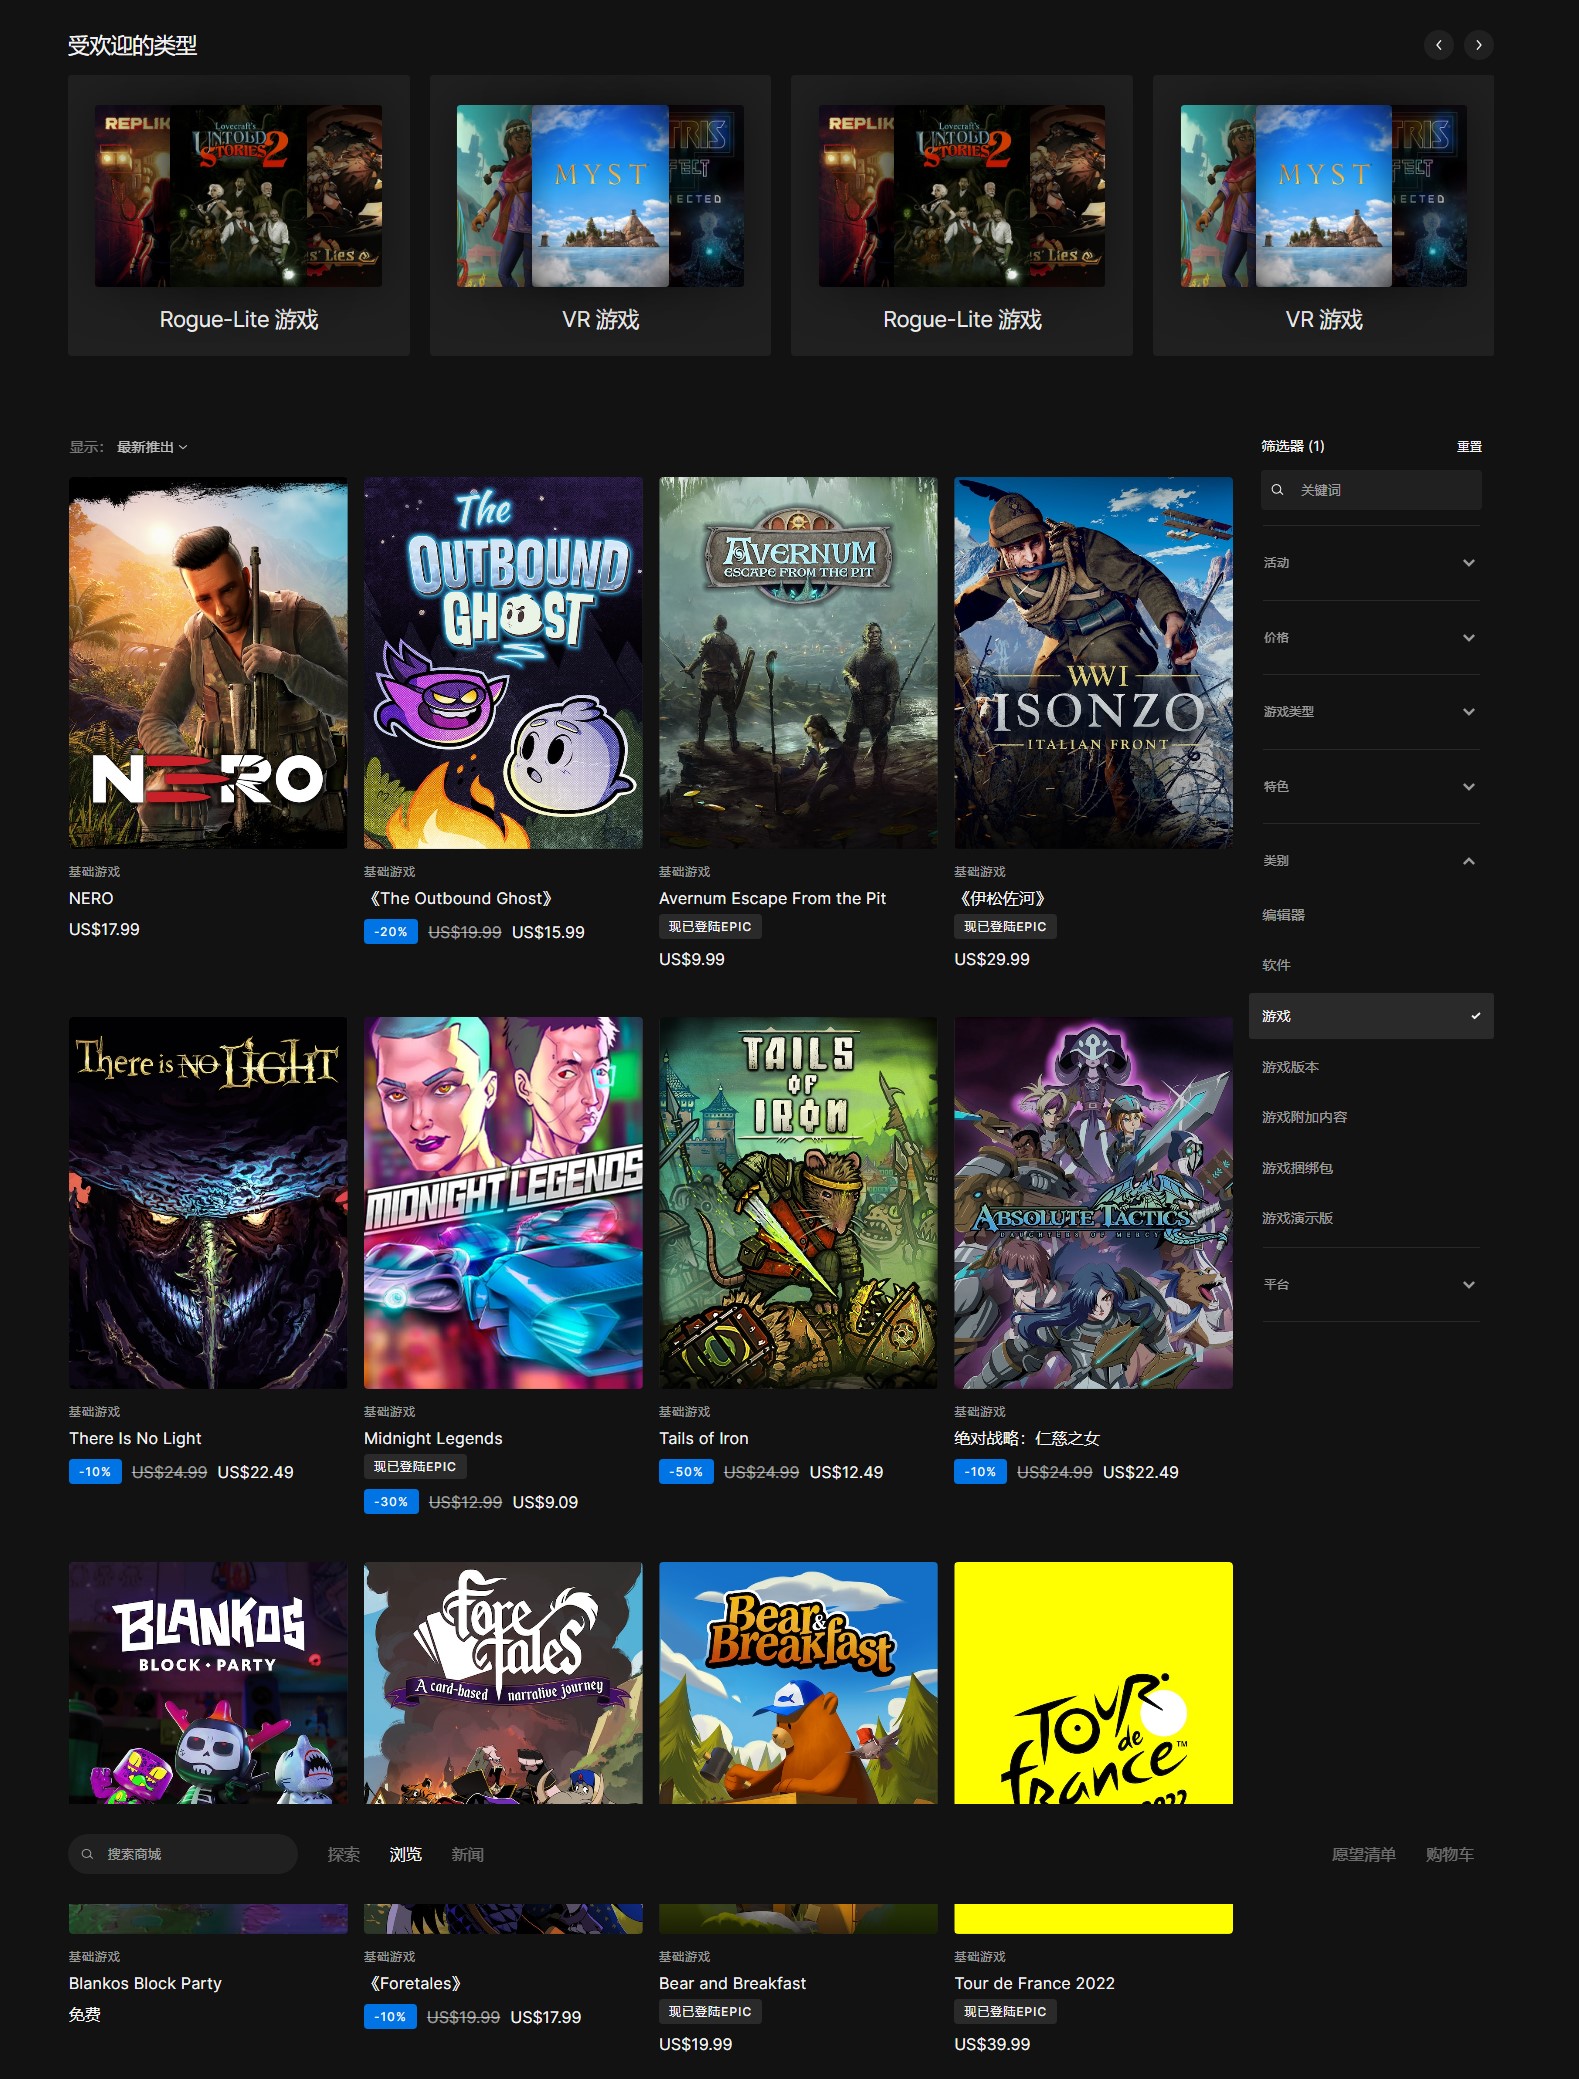Click 重置 to reset filters
This screenshot has height=2079, width=1579.
tap(1469, 447)
